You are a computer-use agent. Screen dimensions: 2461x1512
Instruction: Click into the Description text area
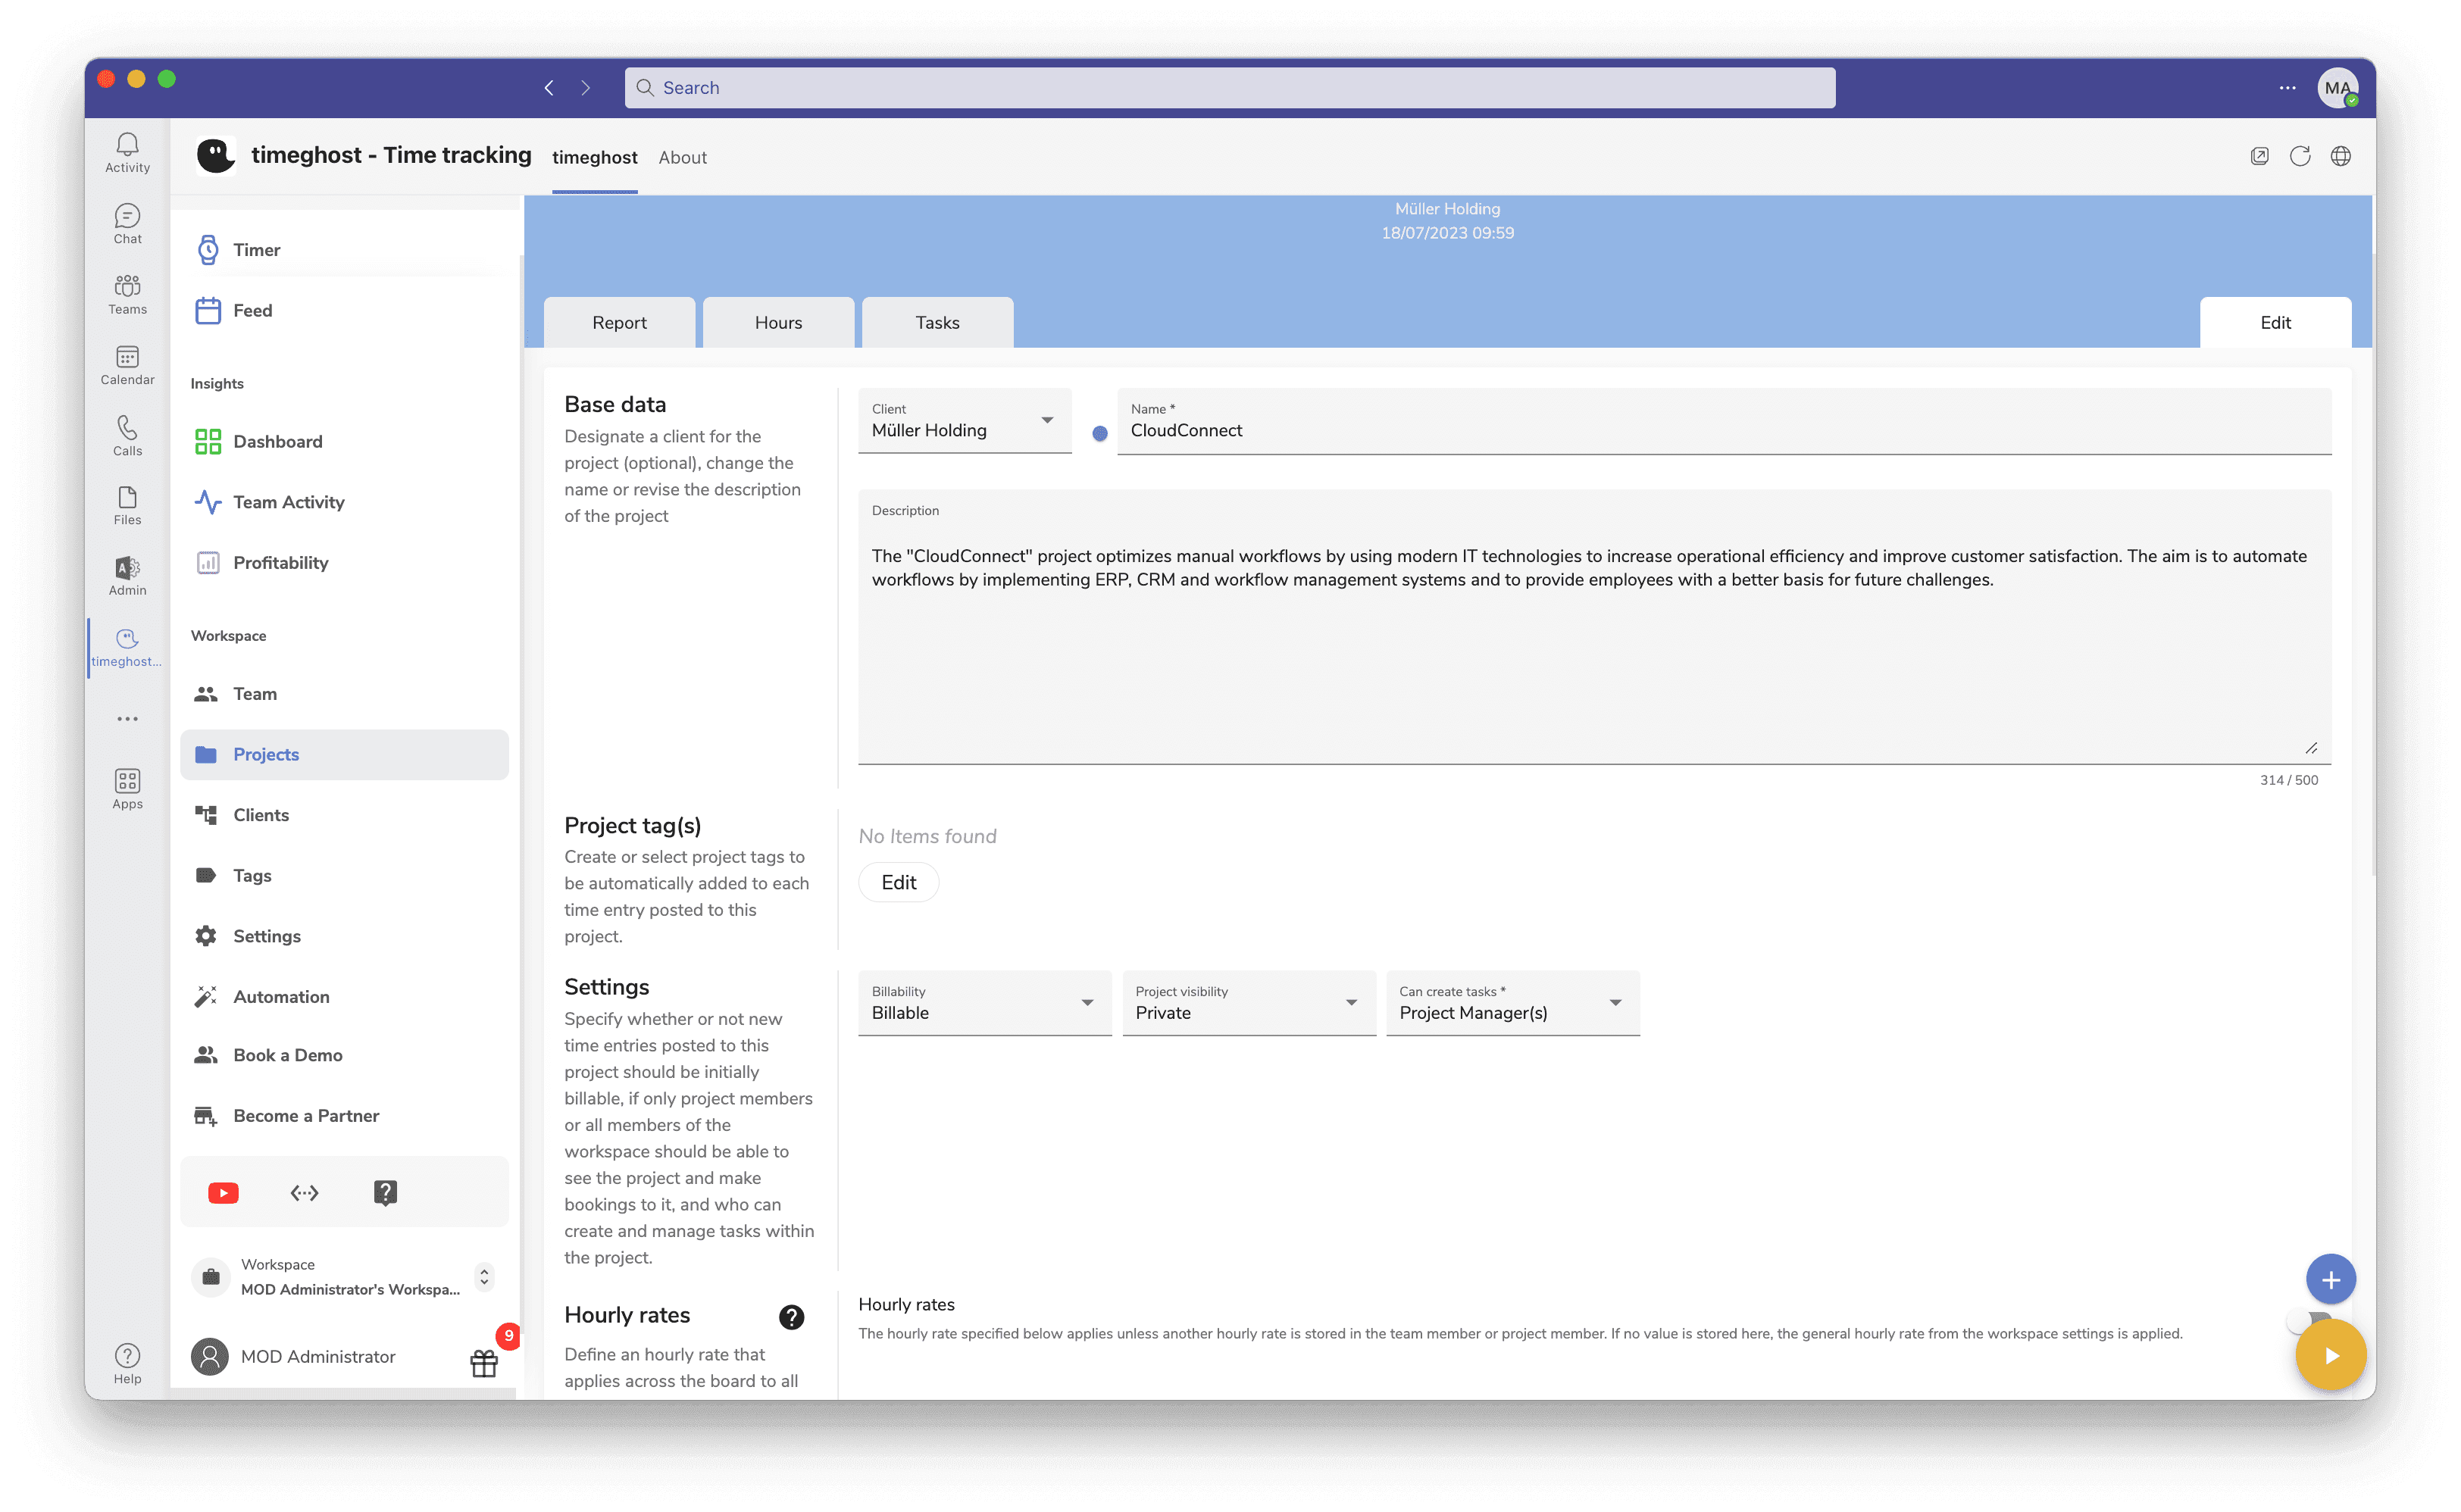tap(1594, 627)
